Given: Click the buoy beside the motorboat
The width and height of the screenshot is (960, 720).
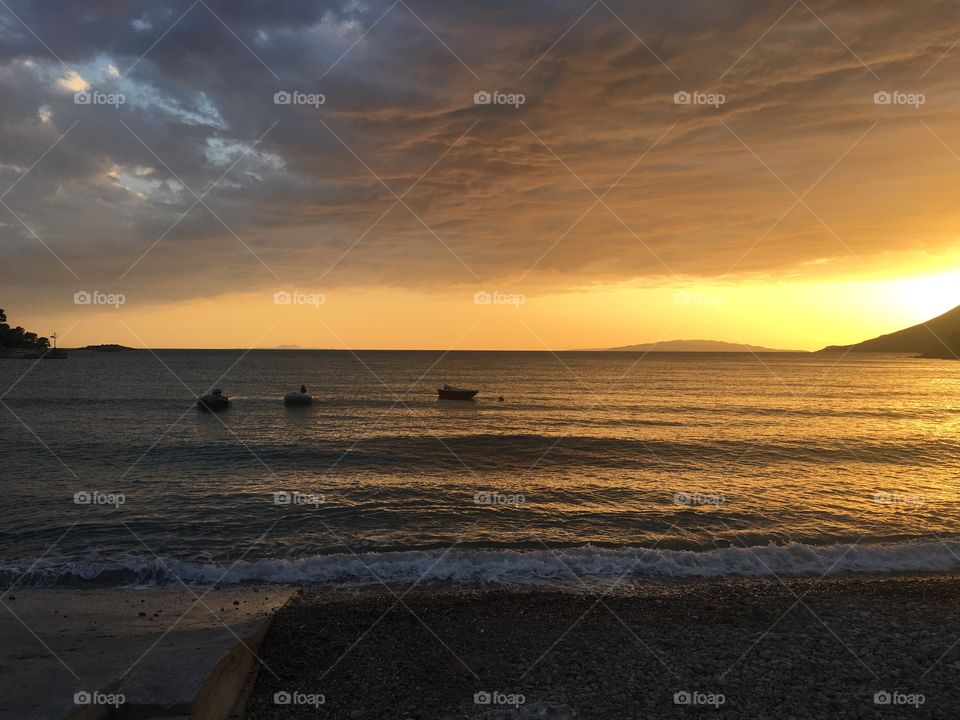Looking at the screenshot, I should pyautogui.click(x=498, y=400).
